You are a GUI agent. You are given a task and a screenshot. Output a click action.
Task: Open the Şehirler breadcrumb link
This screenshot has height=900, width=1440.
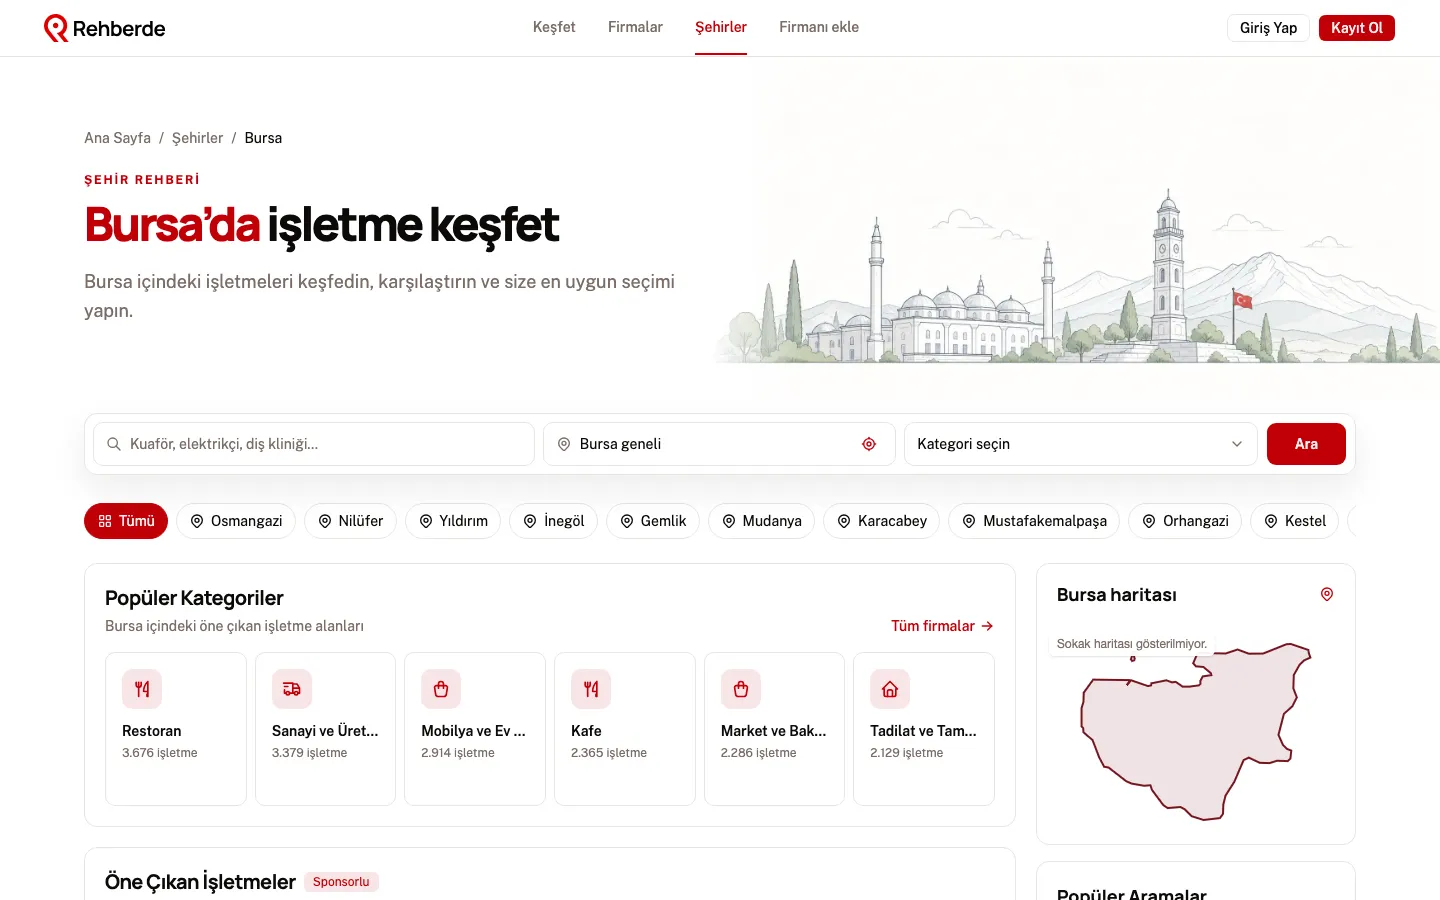click(x=197, y=138)
